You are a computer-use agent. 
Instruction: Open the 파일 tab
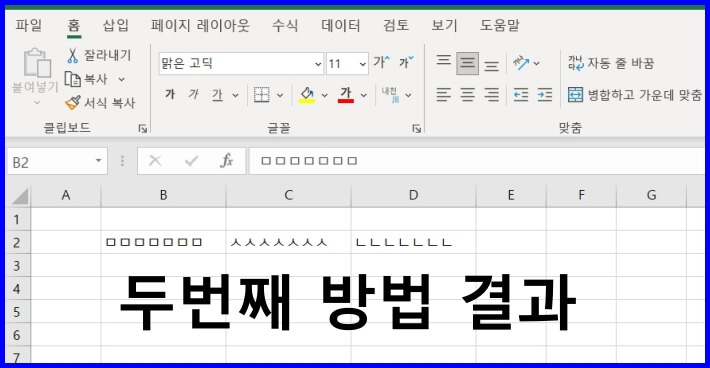pyautogui.click(x=28, y=25)
